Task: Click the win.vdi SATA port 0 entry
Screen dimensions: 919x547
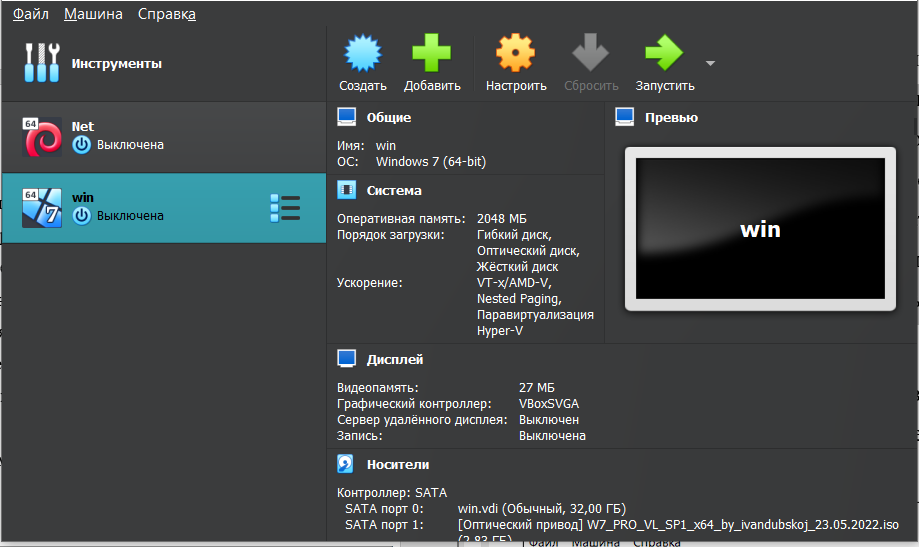Action: click(542, 509)
